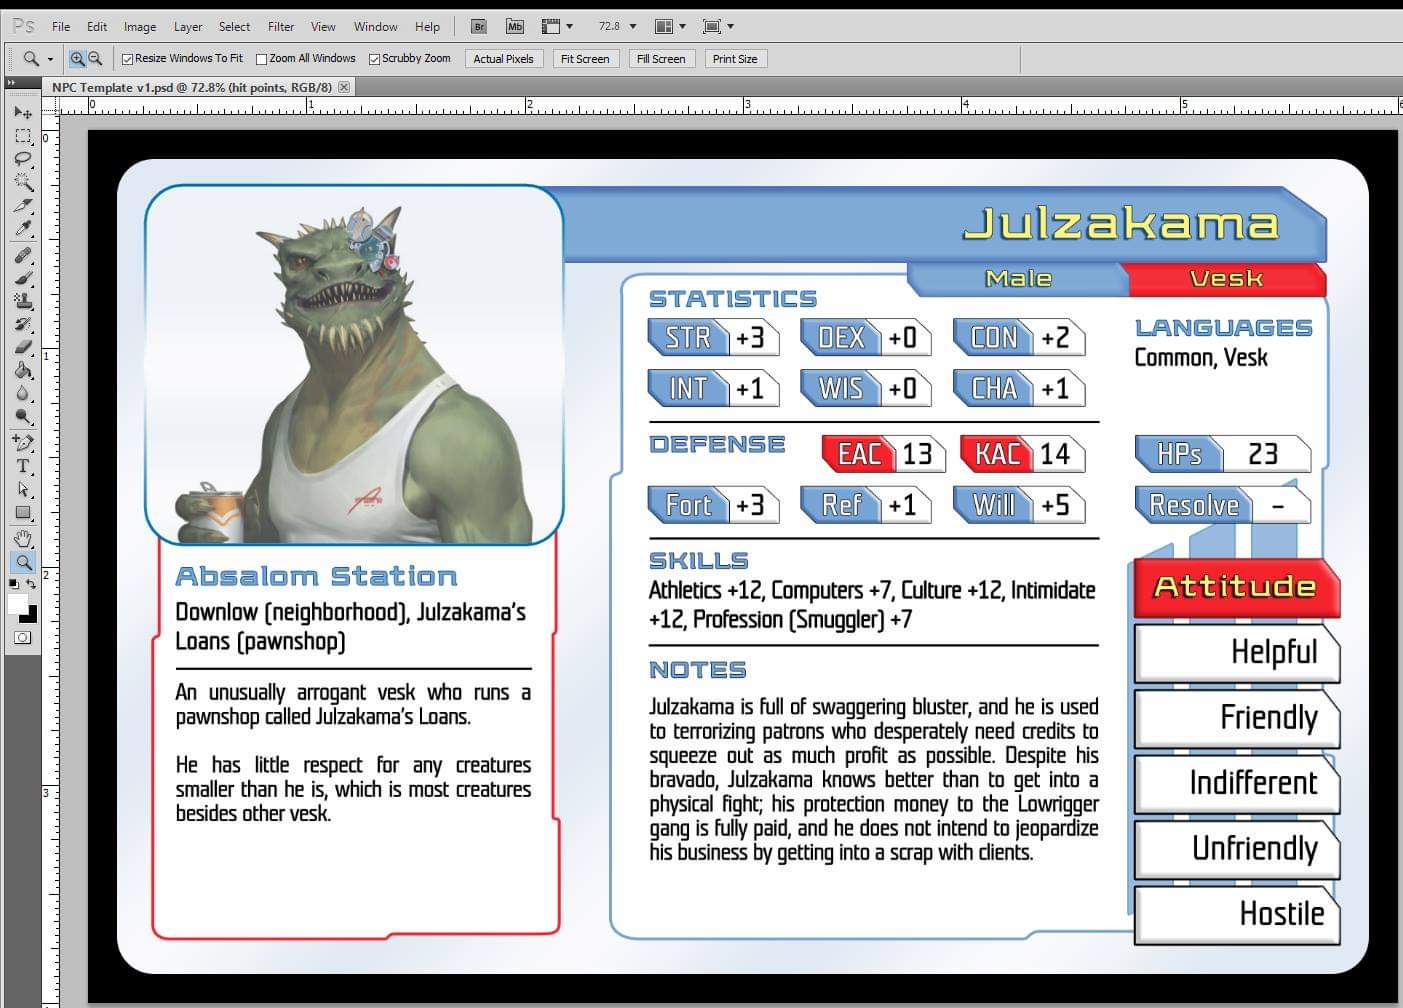Screen dimensions: 1403x1008
Task: Select the Move tool
Action: [23, 112]
